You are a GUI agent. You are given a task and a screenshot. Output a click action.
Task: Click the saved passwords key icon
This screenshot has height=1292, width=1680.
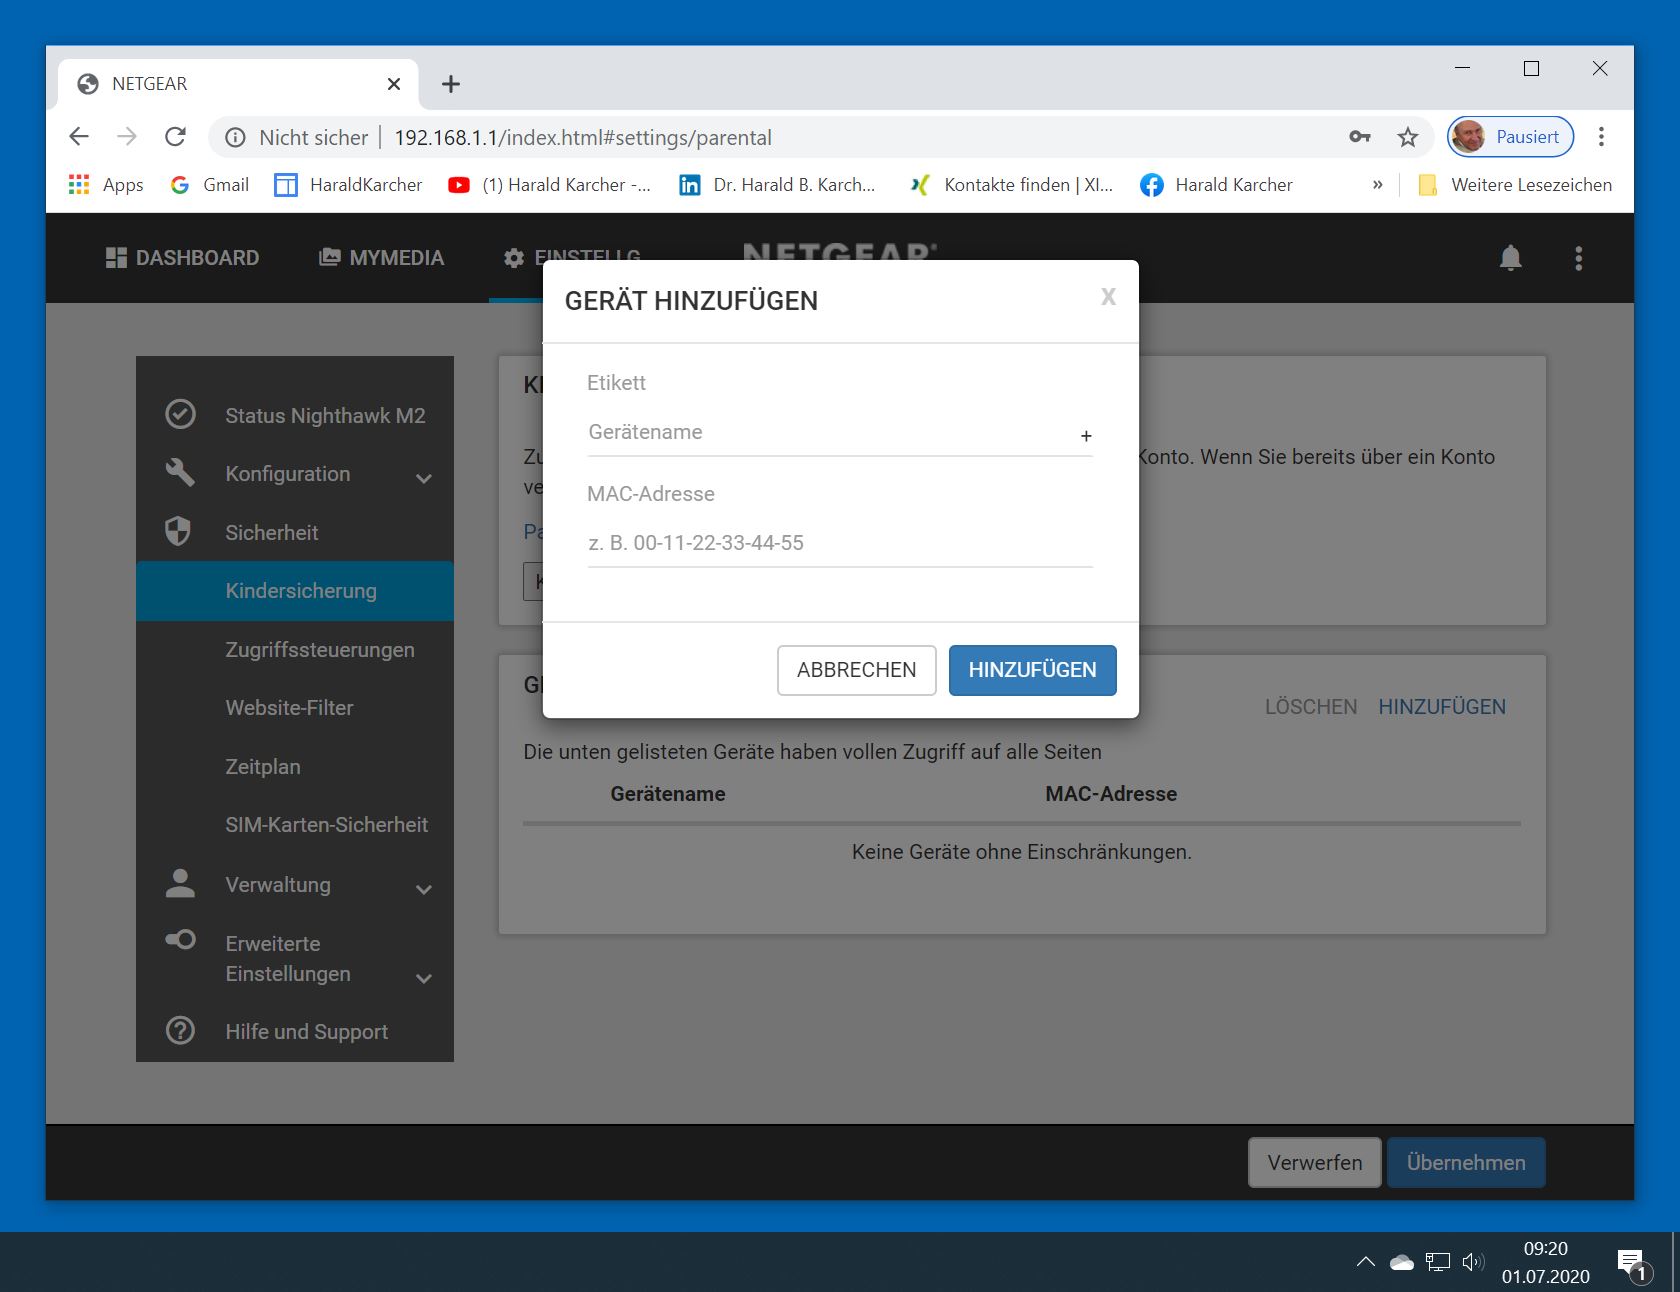[x=1360, y=138]
